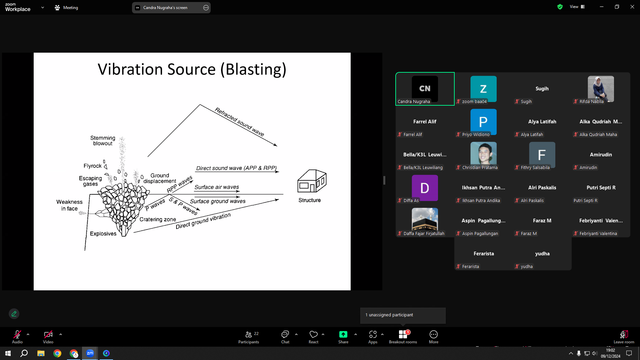Viewport: 640px width, 360px height.
Task: Open the React emoji menu
Action: tap(313, 337)
